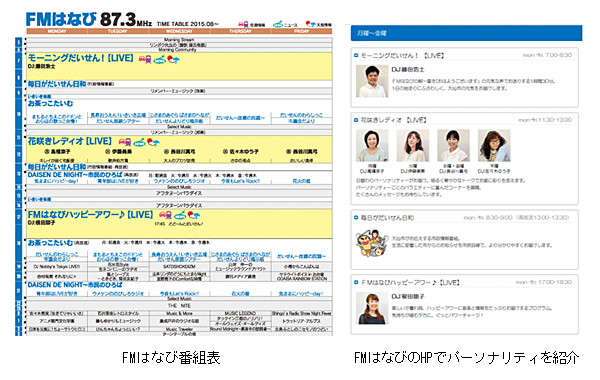Click the Morning Community row in the timetable
This screenshot has width=600, height=380.
coord(179,50)
